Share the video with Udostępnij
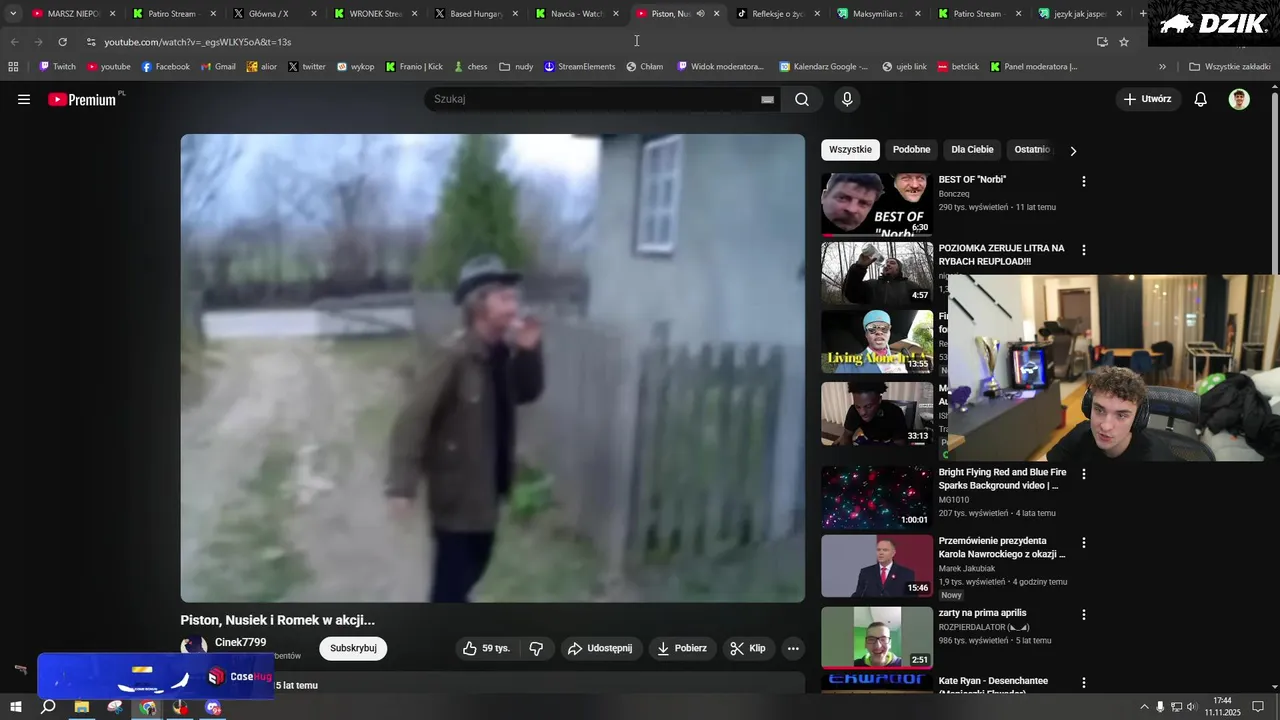 601,648
